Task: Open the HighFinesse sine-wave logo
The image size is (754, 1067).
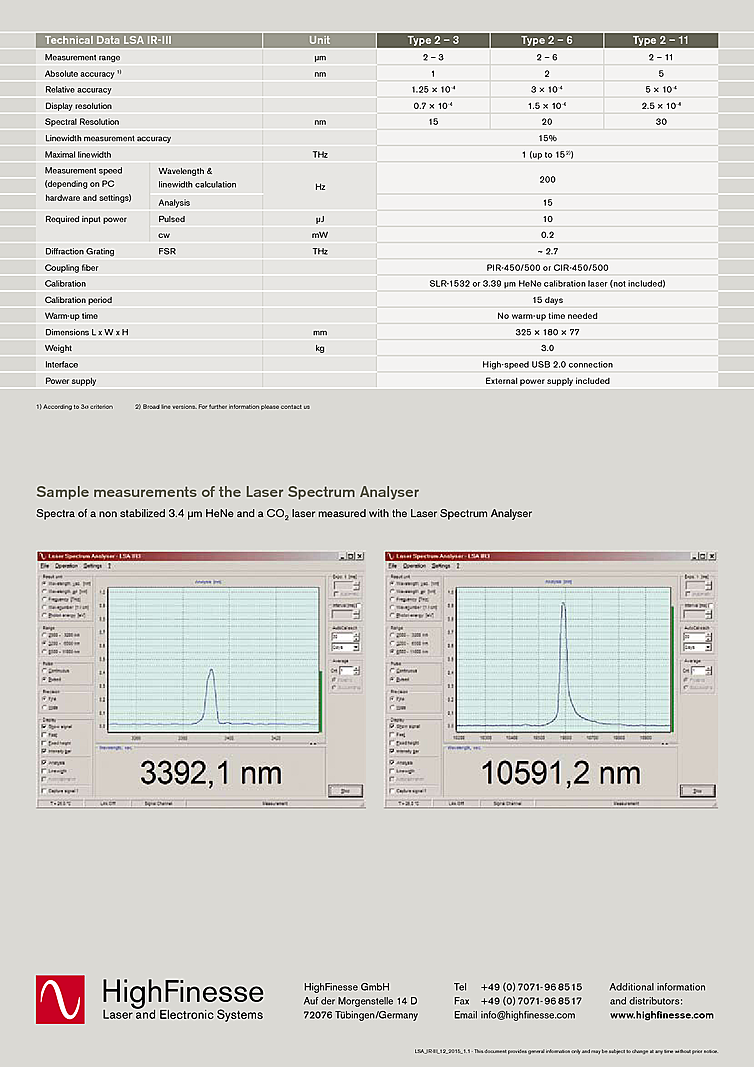Action: pos(61,999)
